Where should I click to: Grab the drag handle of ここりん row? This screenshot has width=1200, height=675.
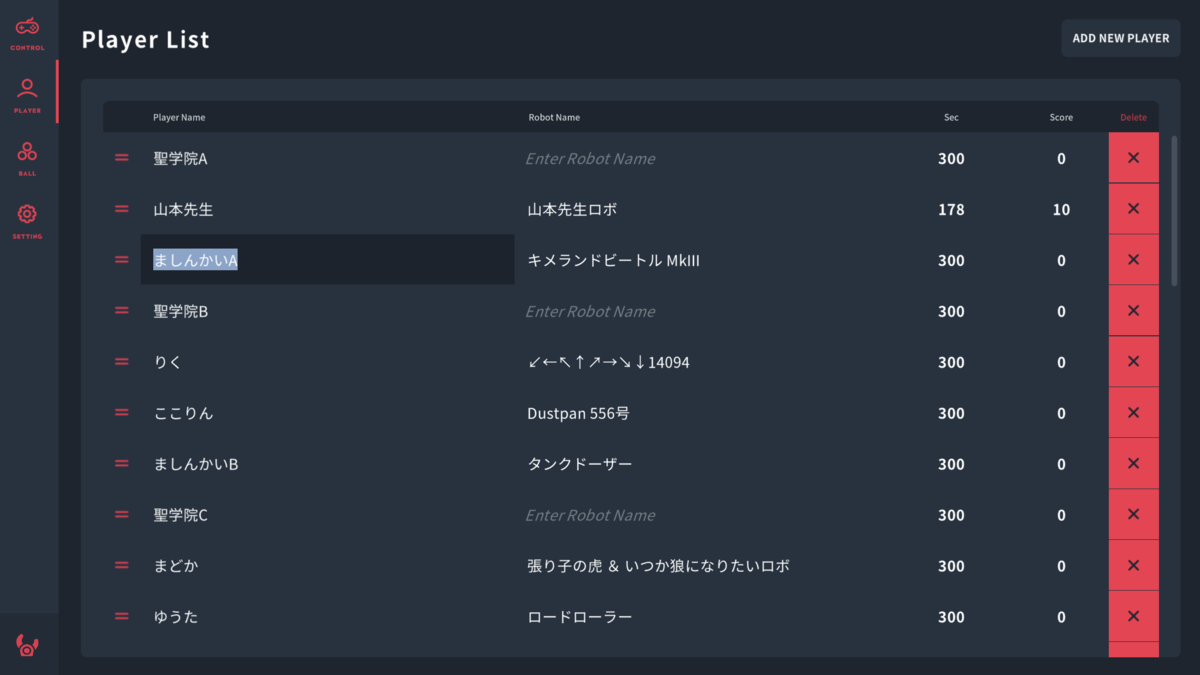[x=122, y=413]
